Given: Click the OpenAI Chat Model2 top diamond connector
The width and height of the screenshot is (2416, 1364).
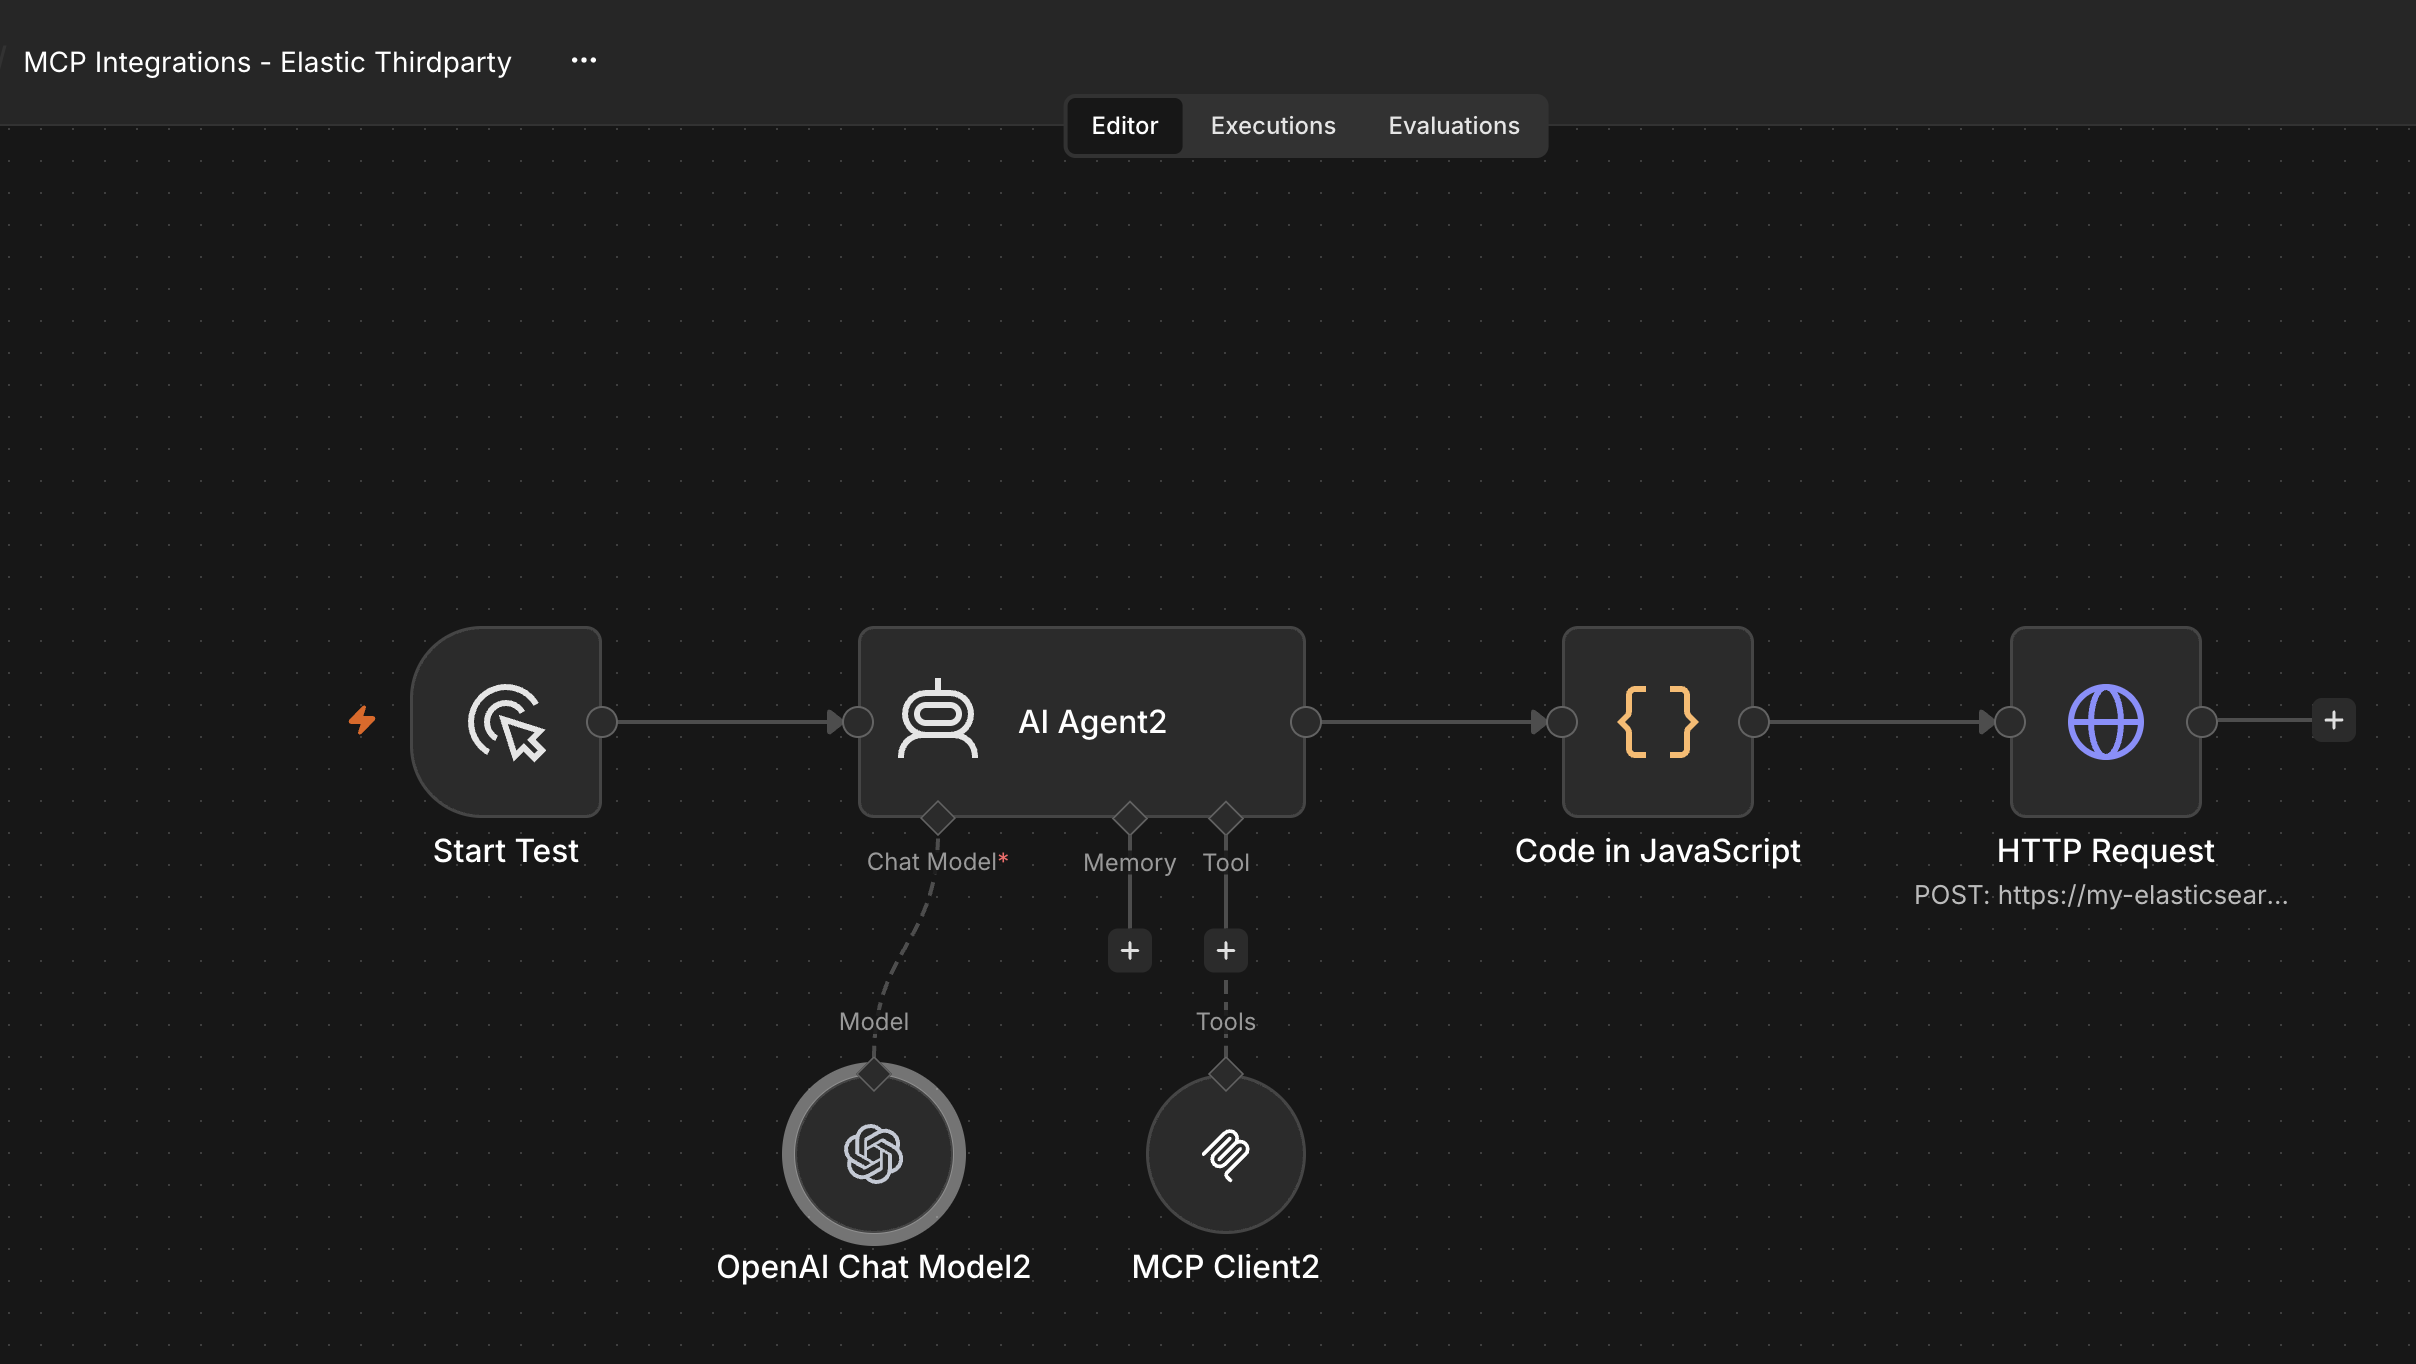Looking at the screenshot, I should (874, 1074).
